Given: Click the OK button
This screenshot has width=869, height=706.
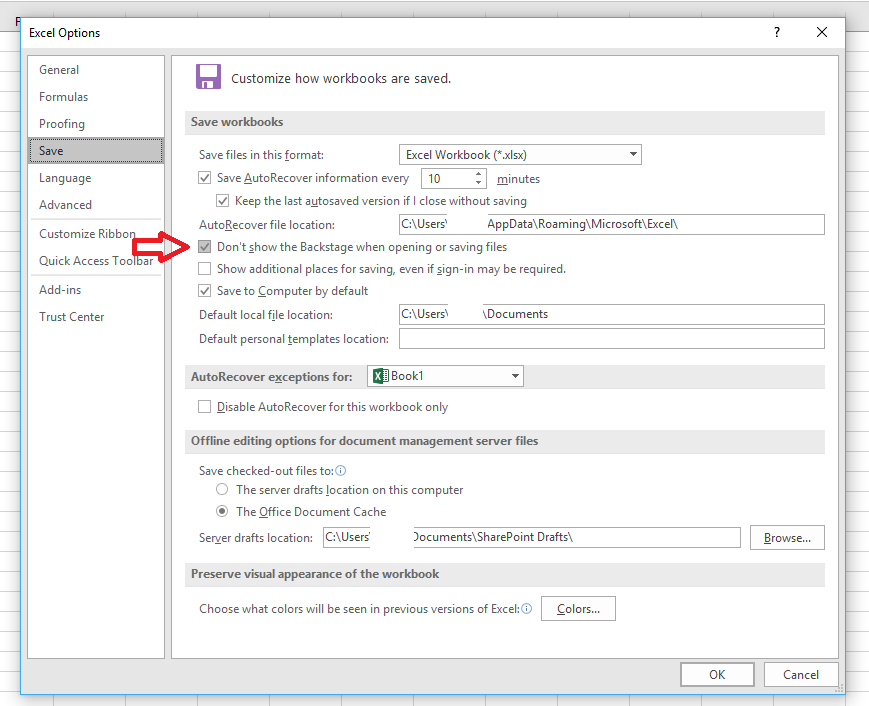Looking at the screenshot, I should click(x=717, y=674).
